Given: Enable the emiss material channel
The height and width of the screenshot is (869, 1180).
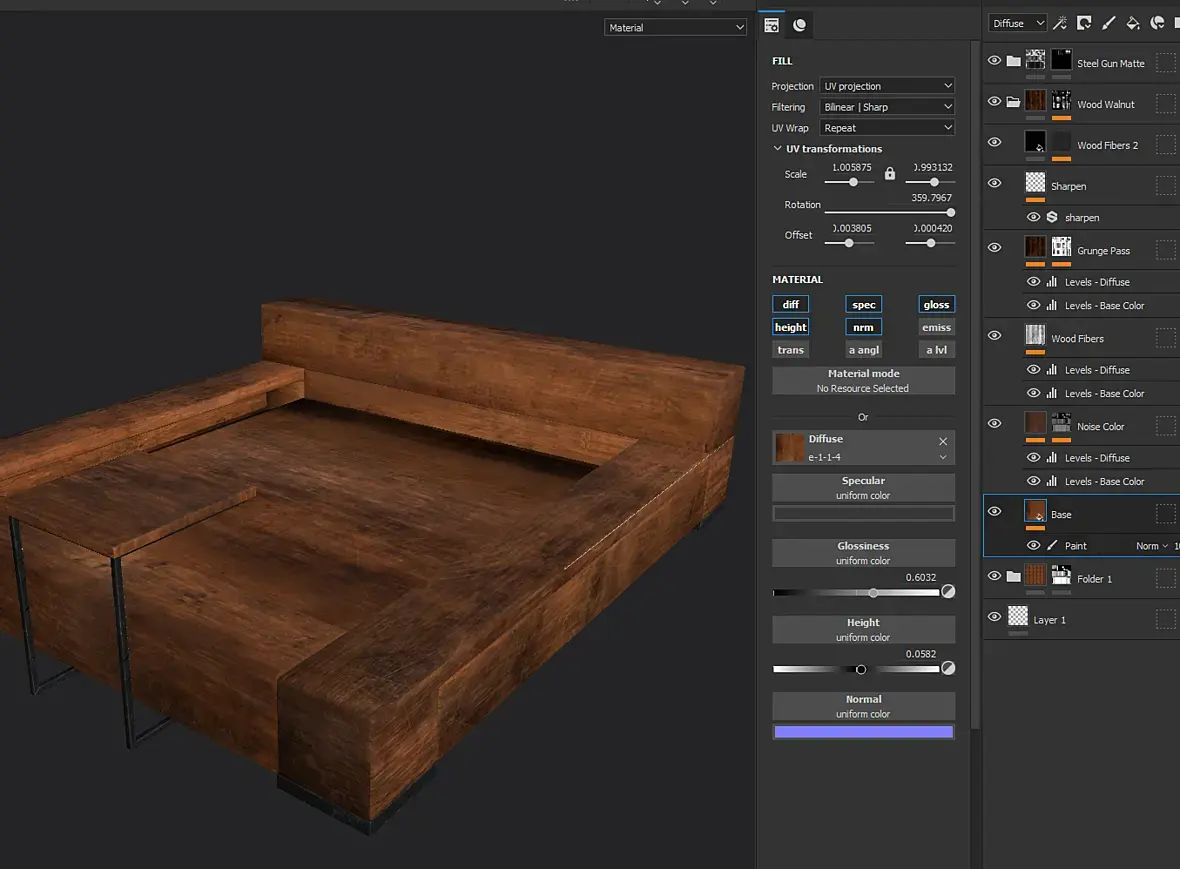Looking at the screenshot, I should click(936, 327).
